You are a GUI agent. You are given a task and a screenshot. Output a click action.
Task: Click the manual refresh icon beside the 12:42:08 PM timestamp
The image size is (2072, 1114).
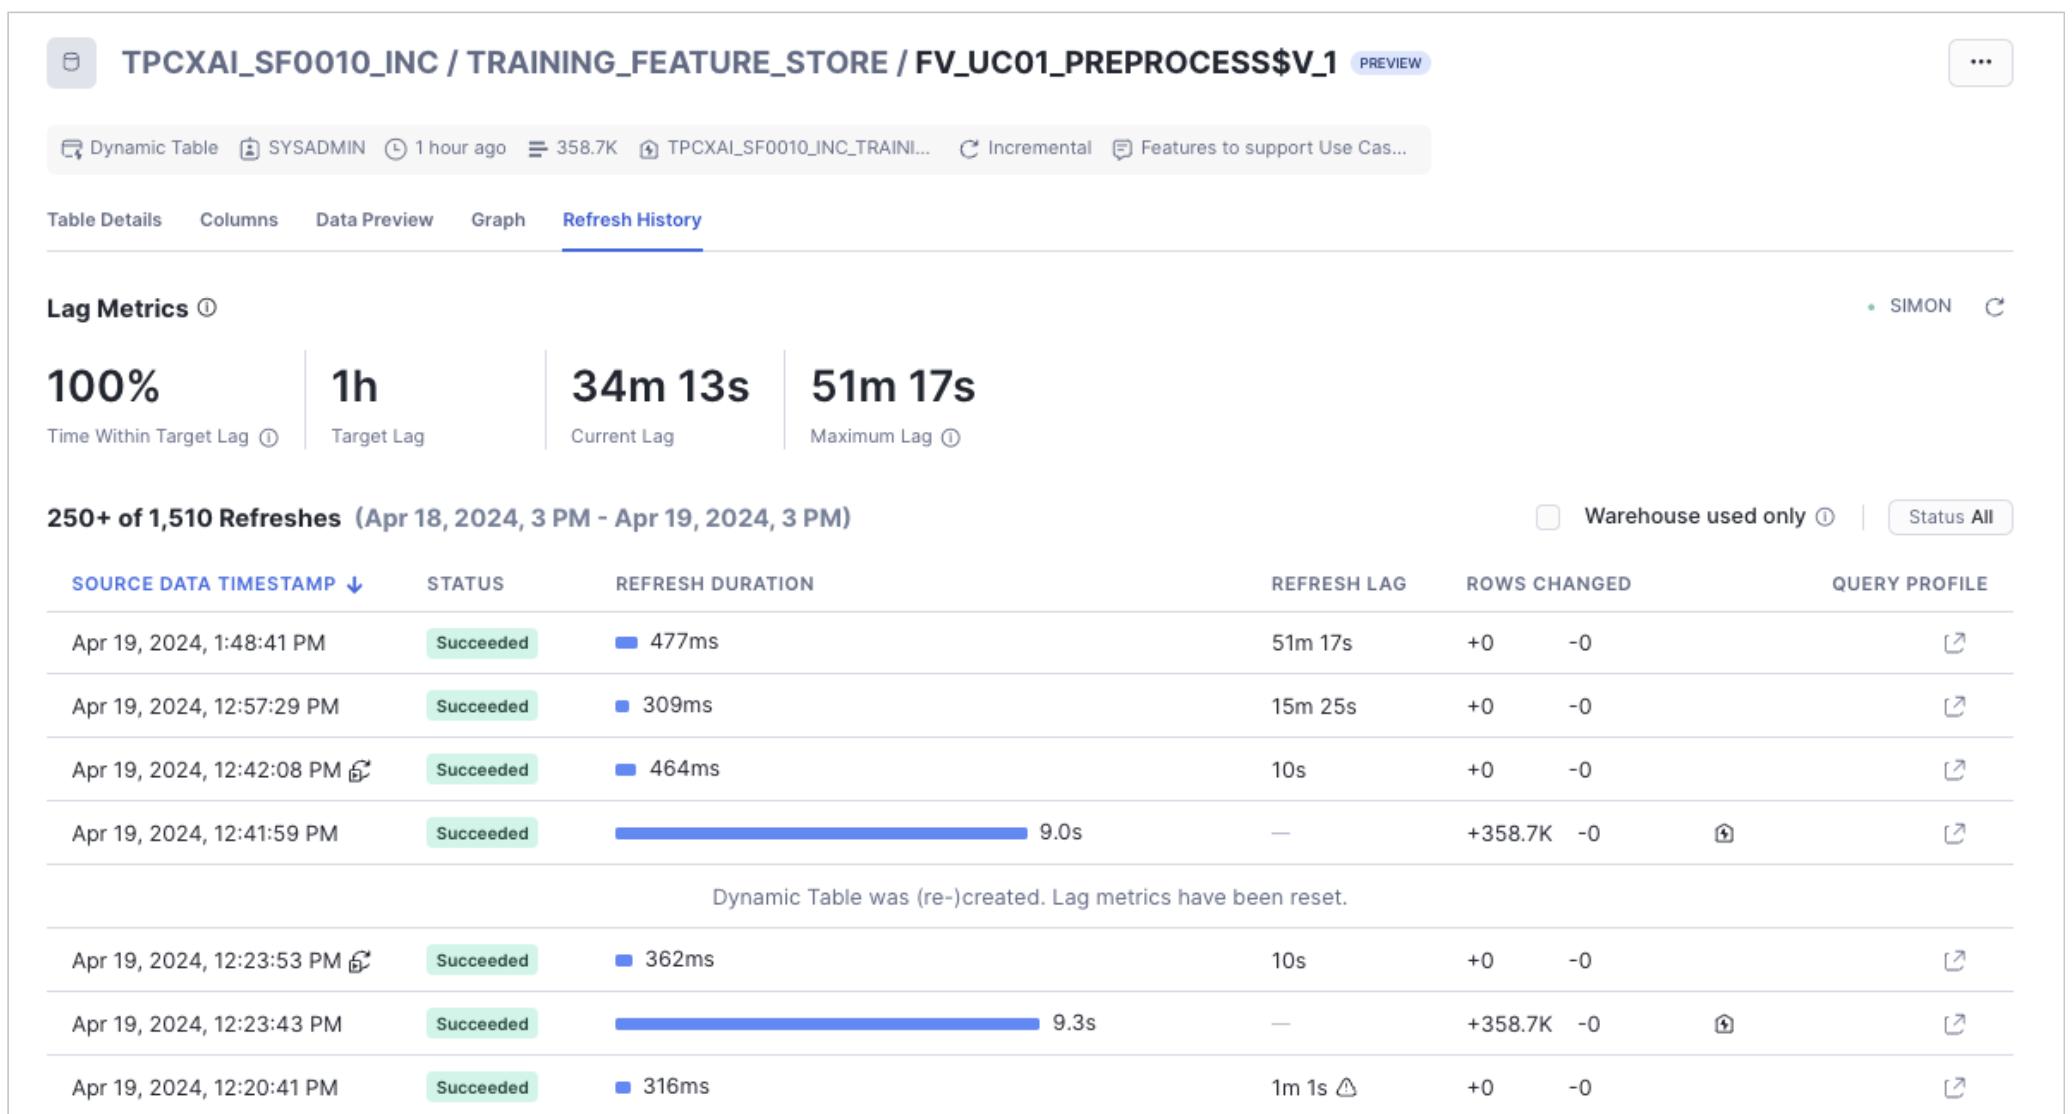360,770
